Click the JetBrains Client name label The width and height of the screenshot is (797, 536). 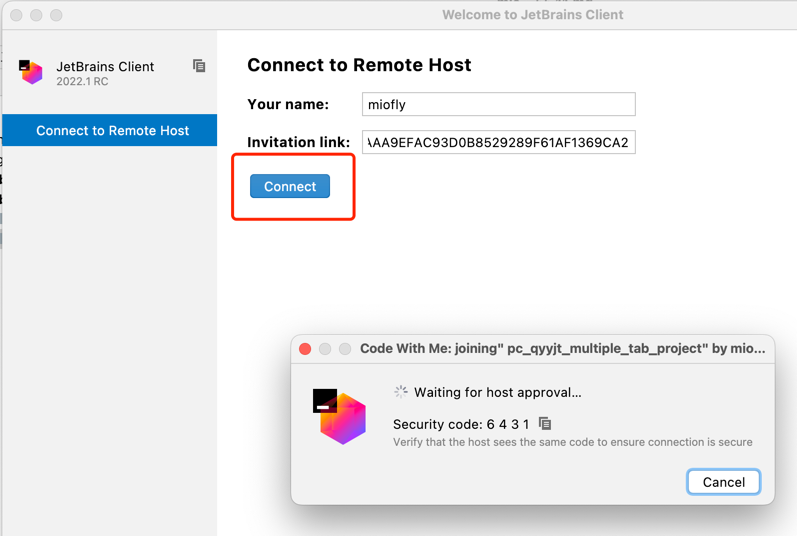pos(105,67)
